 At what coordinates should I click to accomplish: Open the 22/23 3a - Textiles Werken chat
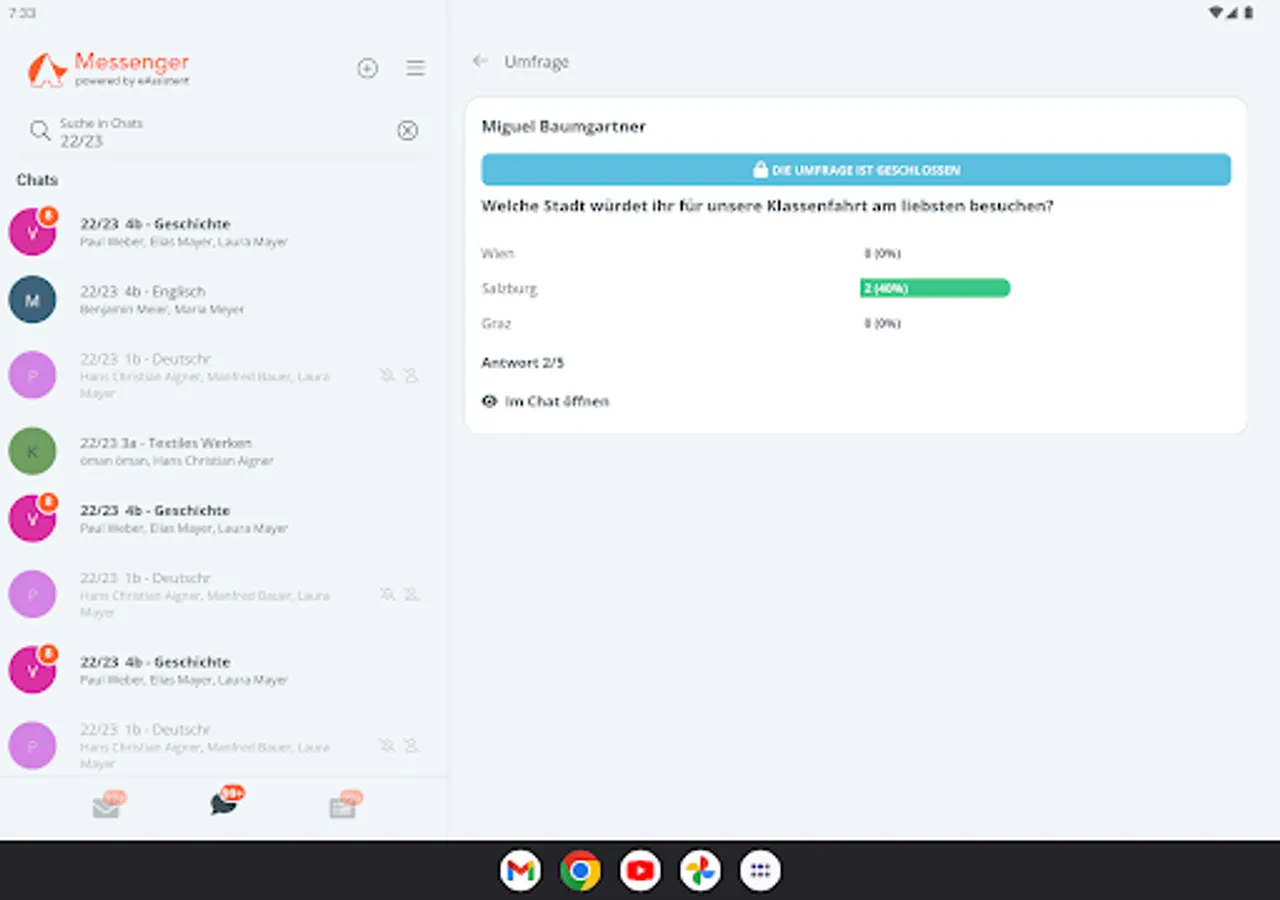(x=224, y=451)
